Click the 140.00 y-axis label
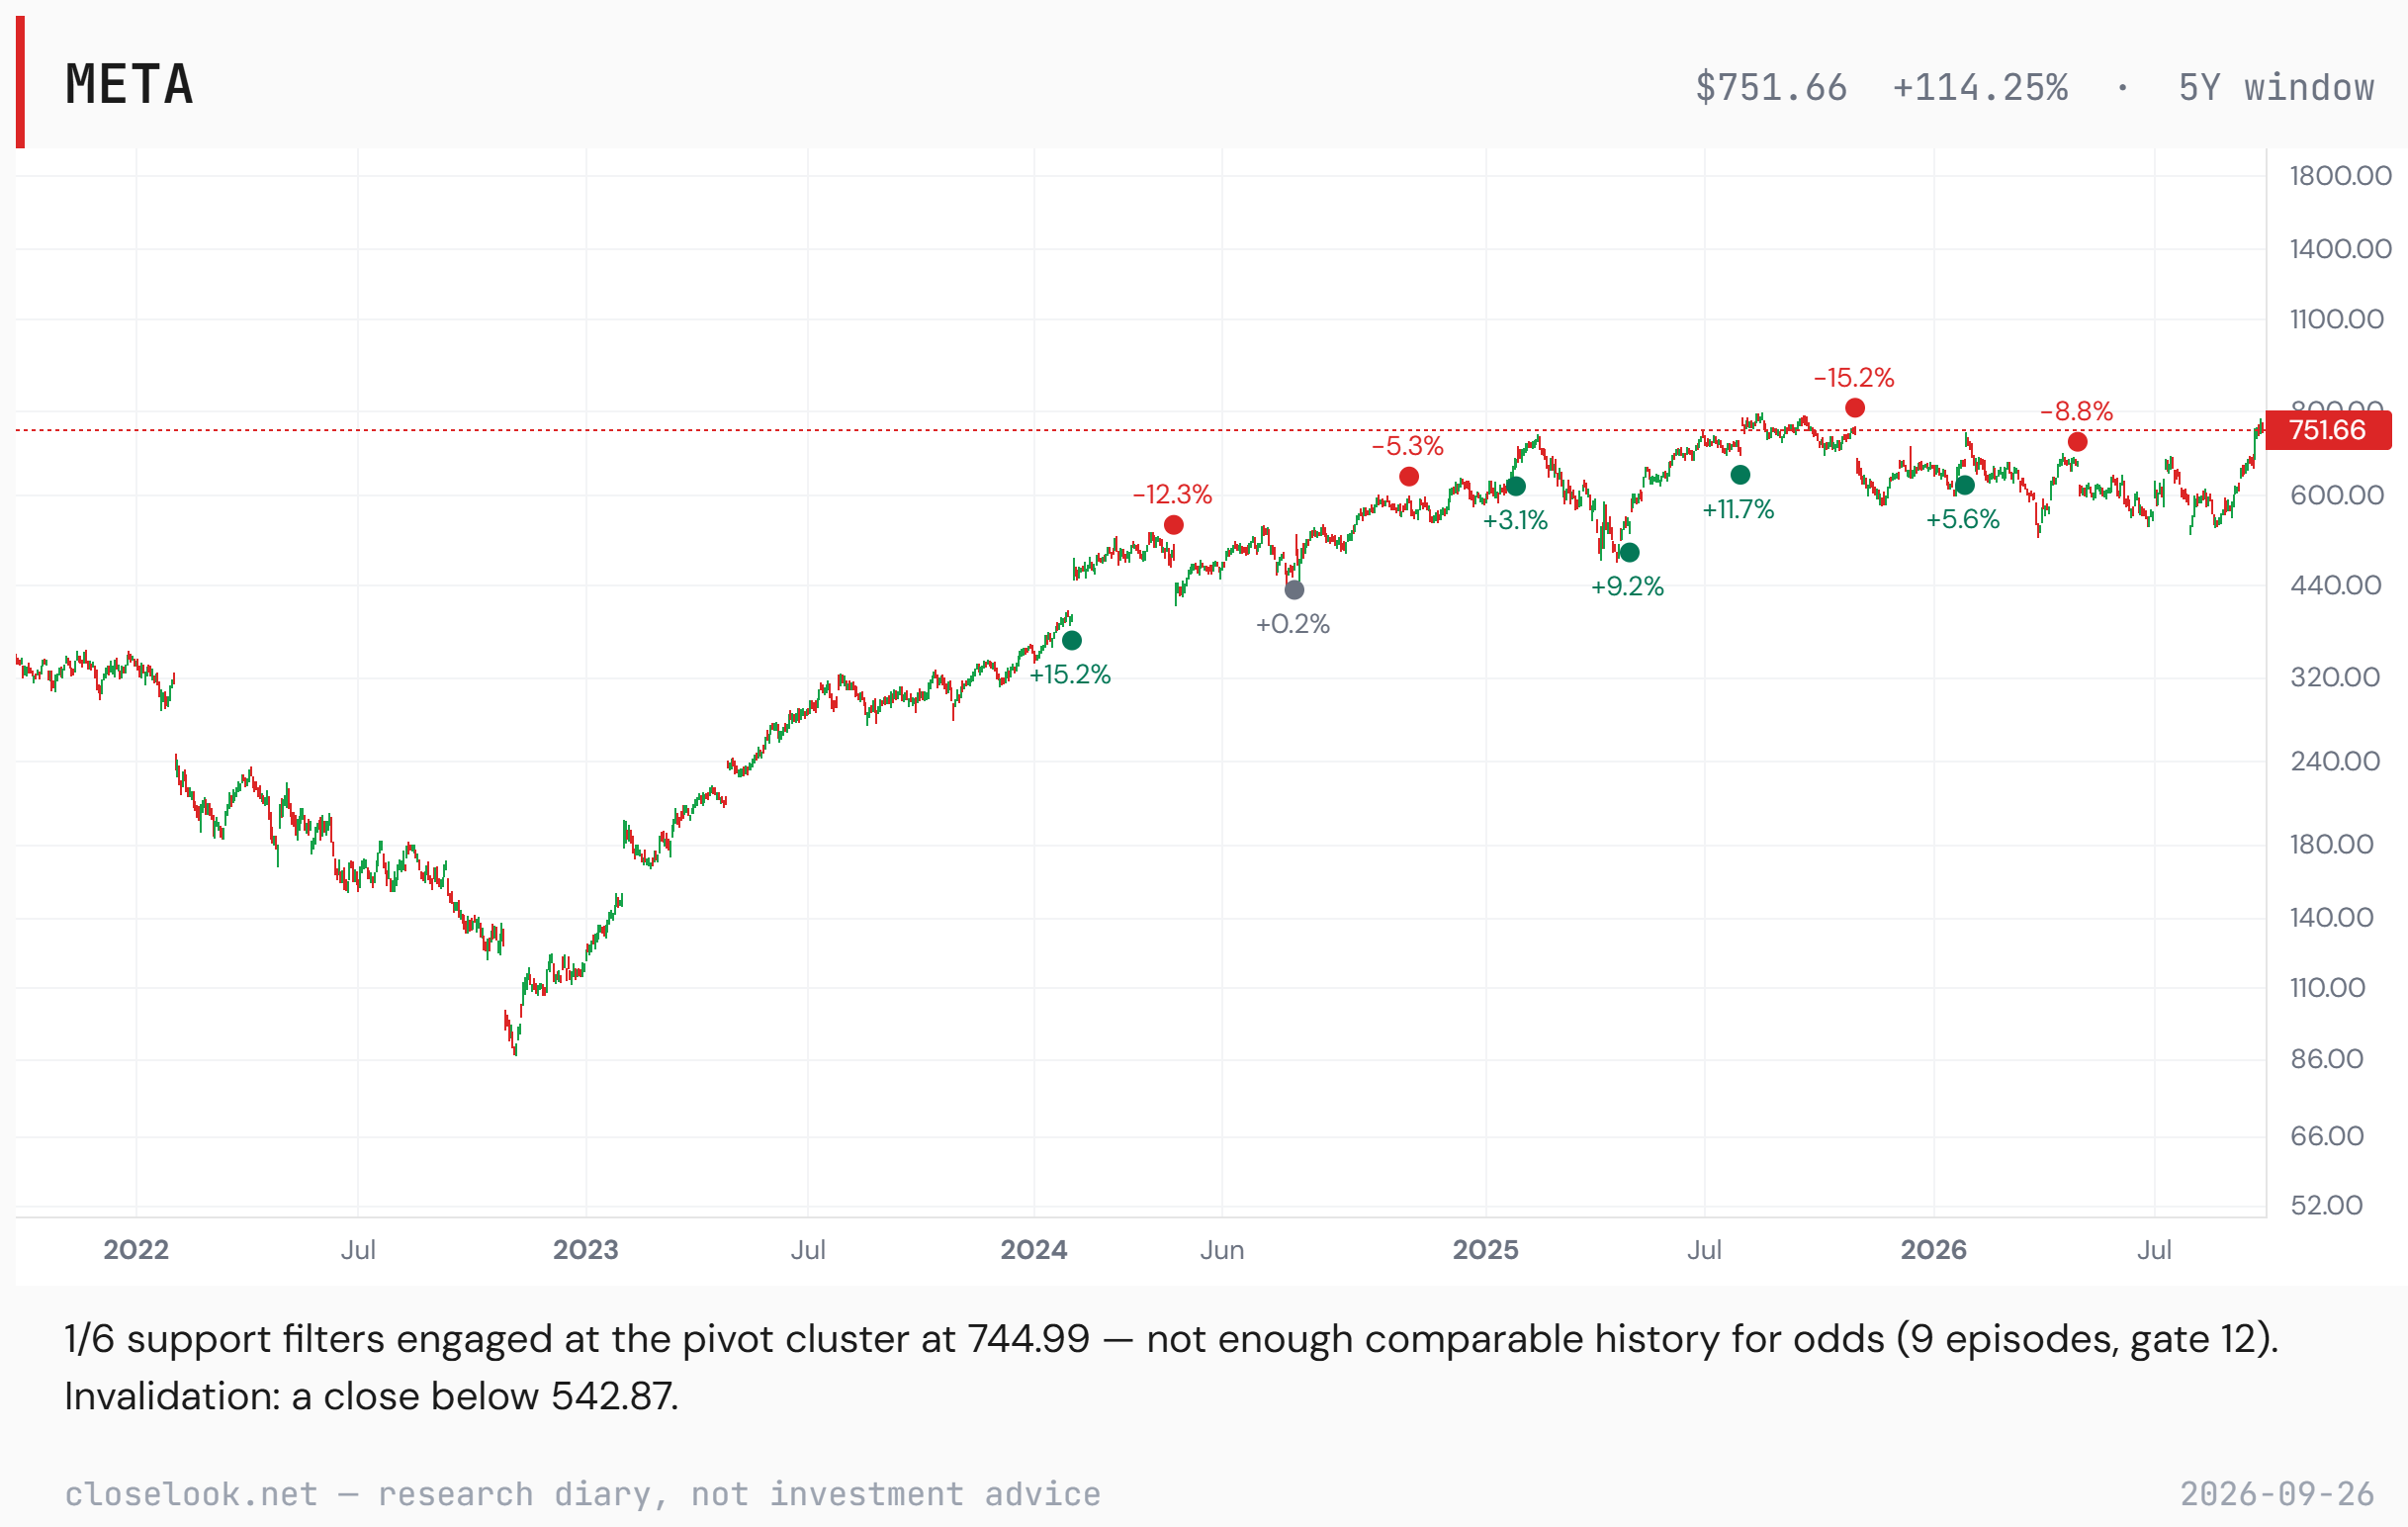2408x1527 pixels. coord(2331,918)
